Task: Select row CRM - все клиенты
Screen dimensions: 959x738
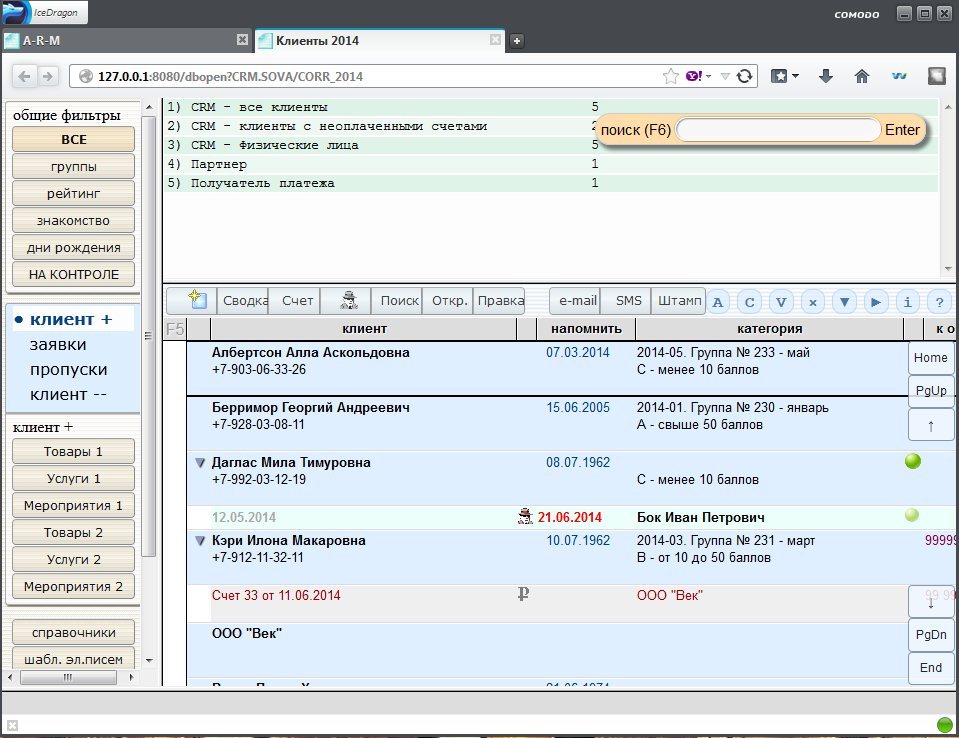Action: (550, 107)
